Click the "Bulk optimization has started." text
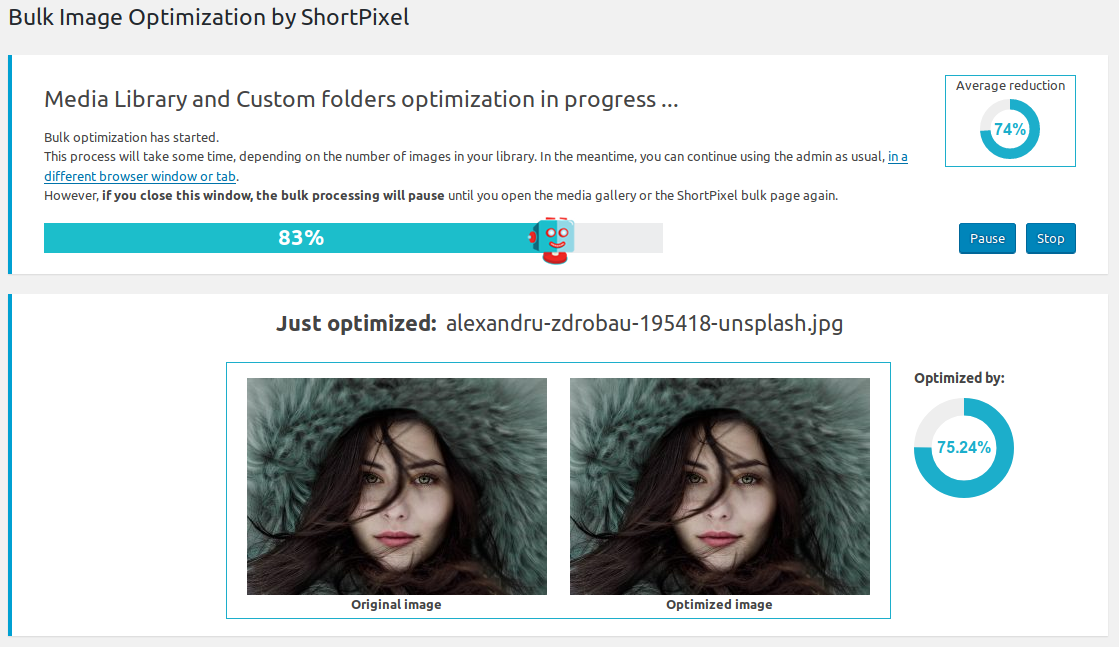The image size is (1119, 647). (x=131, y=138)
